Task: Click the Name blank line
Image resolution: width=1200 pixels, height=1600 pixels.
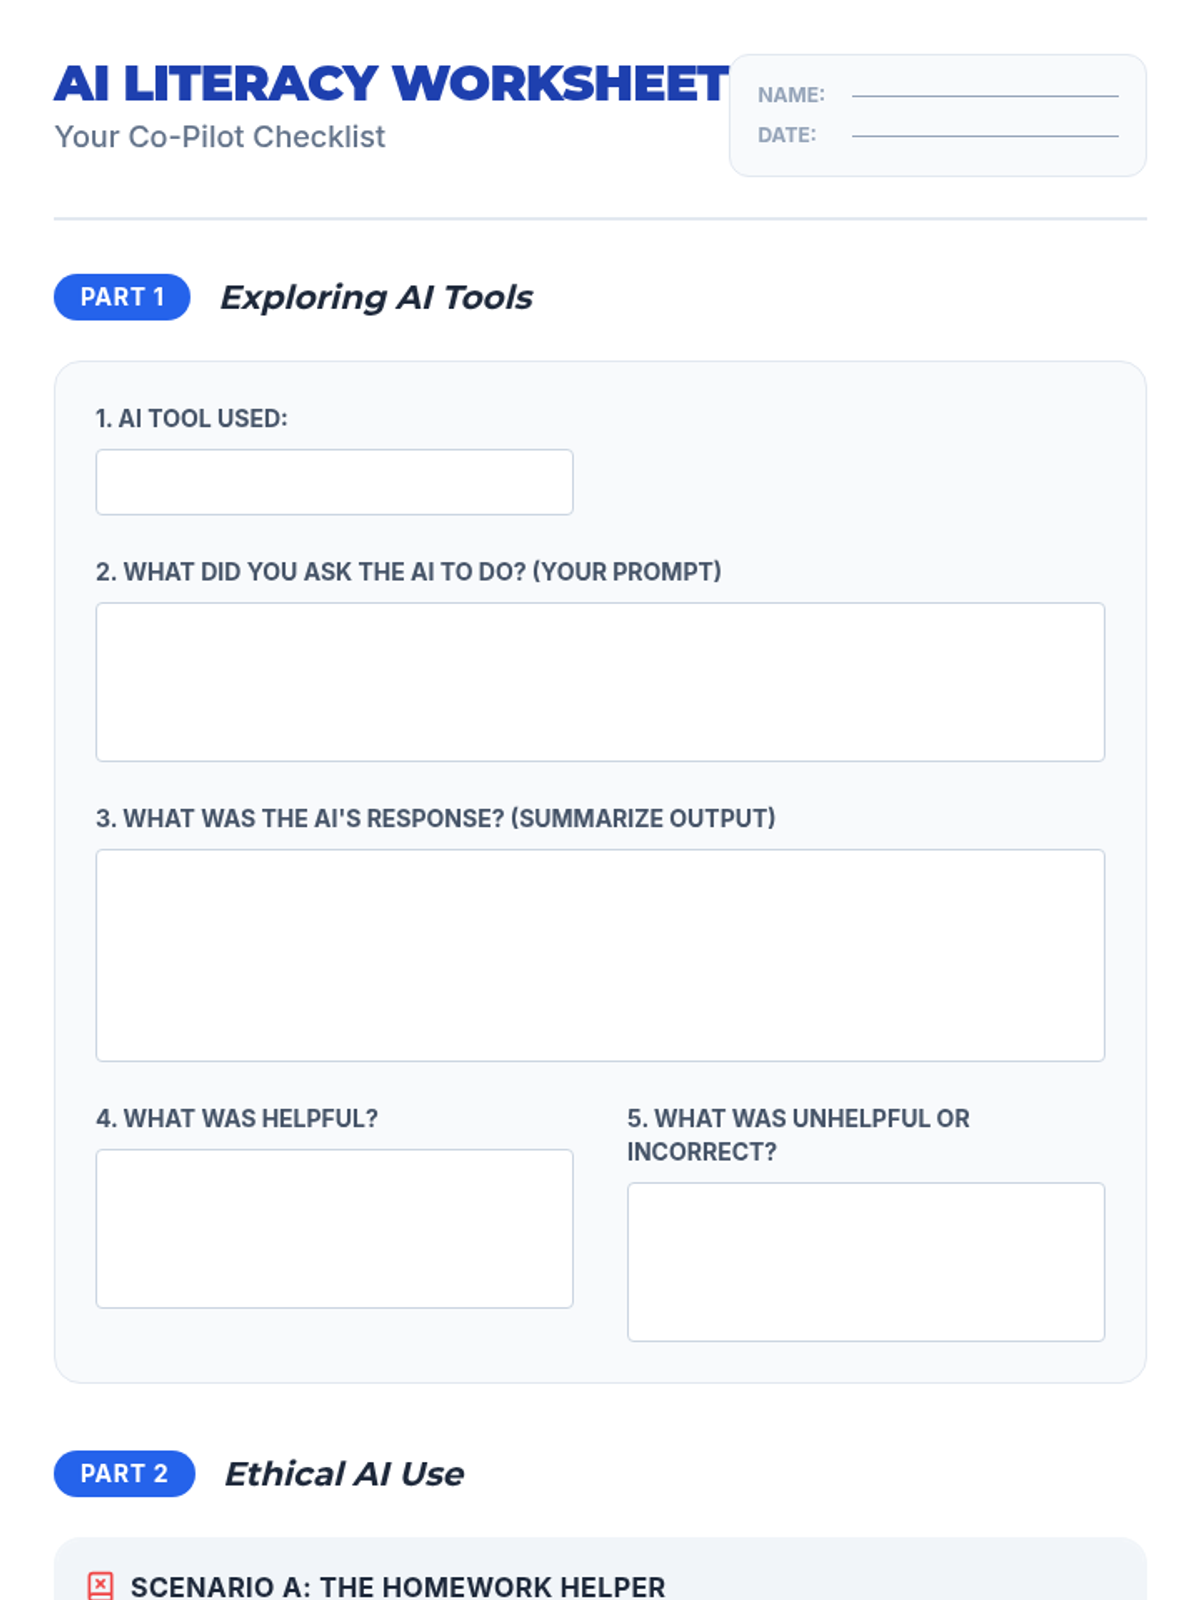Action: click(985, 95)
